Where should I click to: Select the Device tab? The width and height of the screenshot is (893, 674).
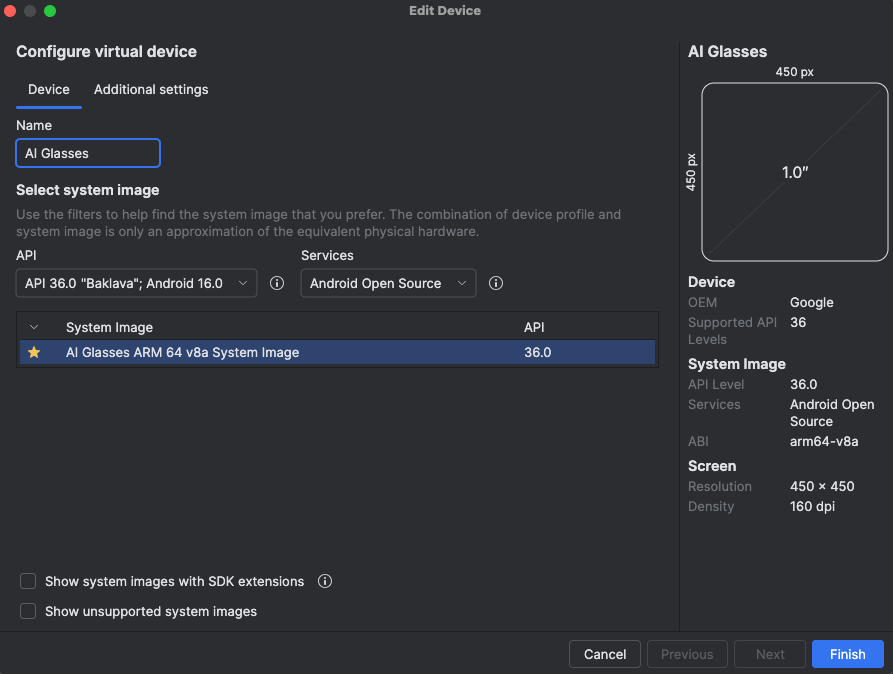(x=48, y=89)
